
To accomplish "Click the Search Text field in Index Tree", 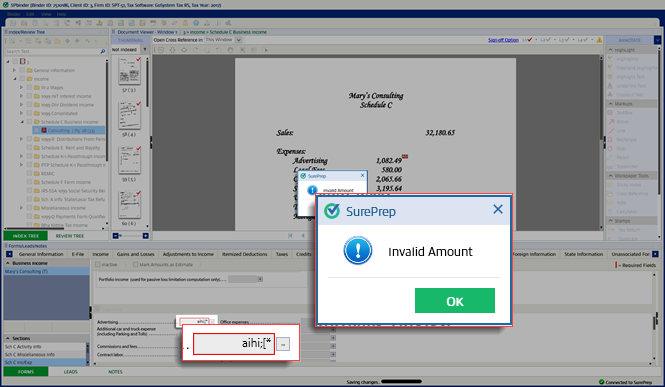I will (x=52, y=51).
